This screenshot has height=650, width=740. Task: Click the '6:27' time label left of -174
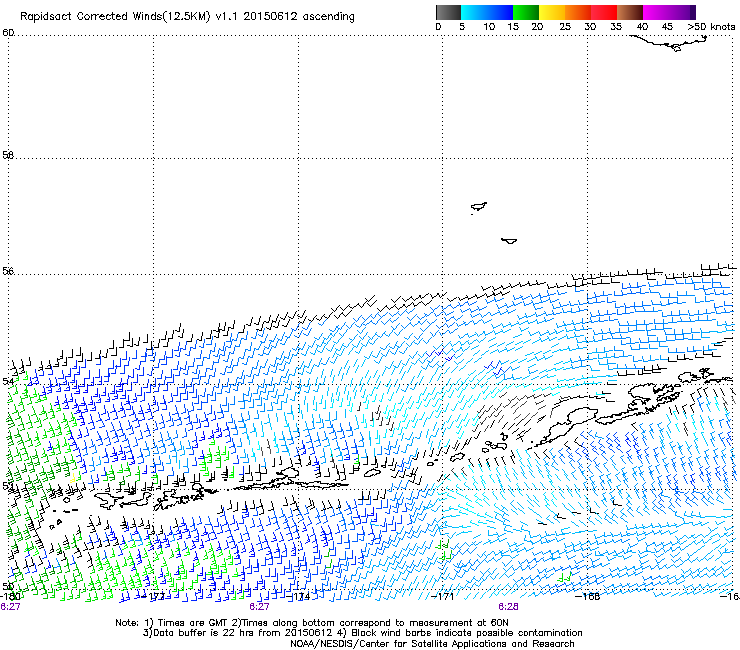(x=259, y=607)
